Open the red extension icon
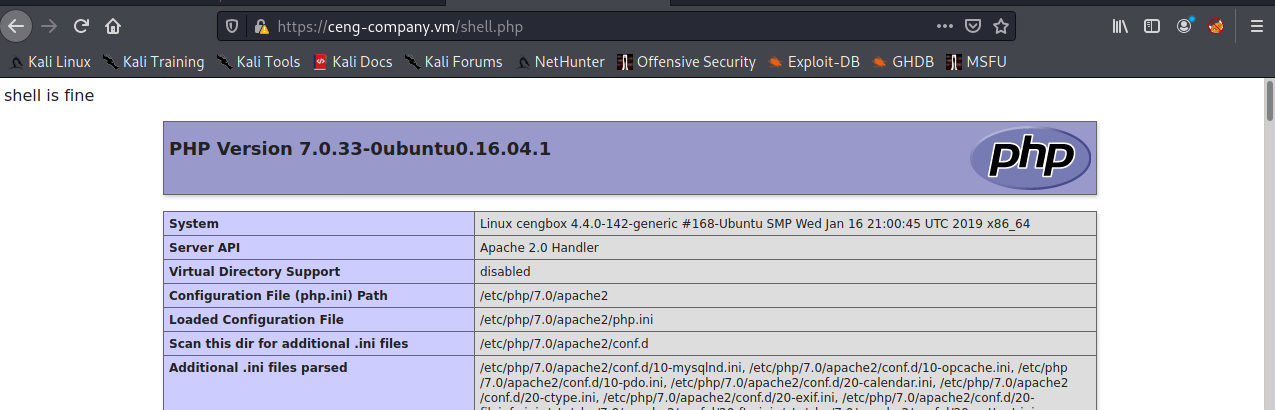1275x410 pixels. pyautogui.click(x=1216, y=26)
